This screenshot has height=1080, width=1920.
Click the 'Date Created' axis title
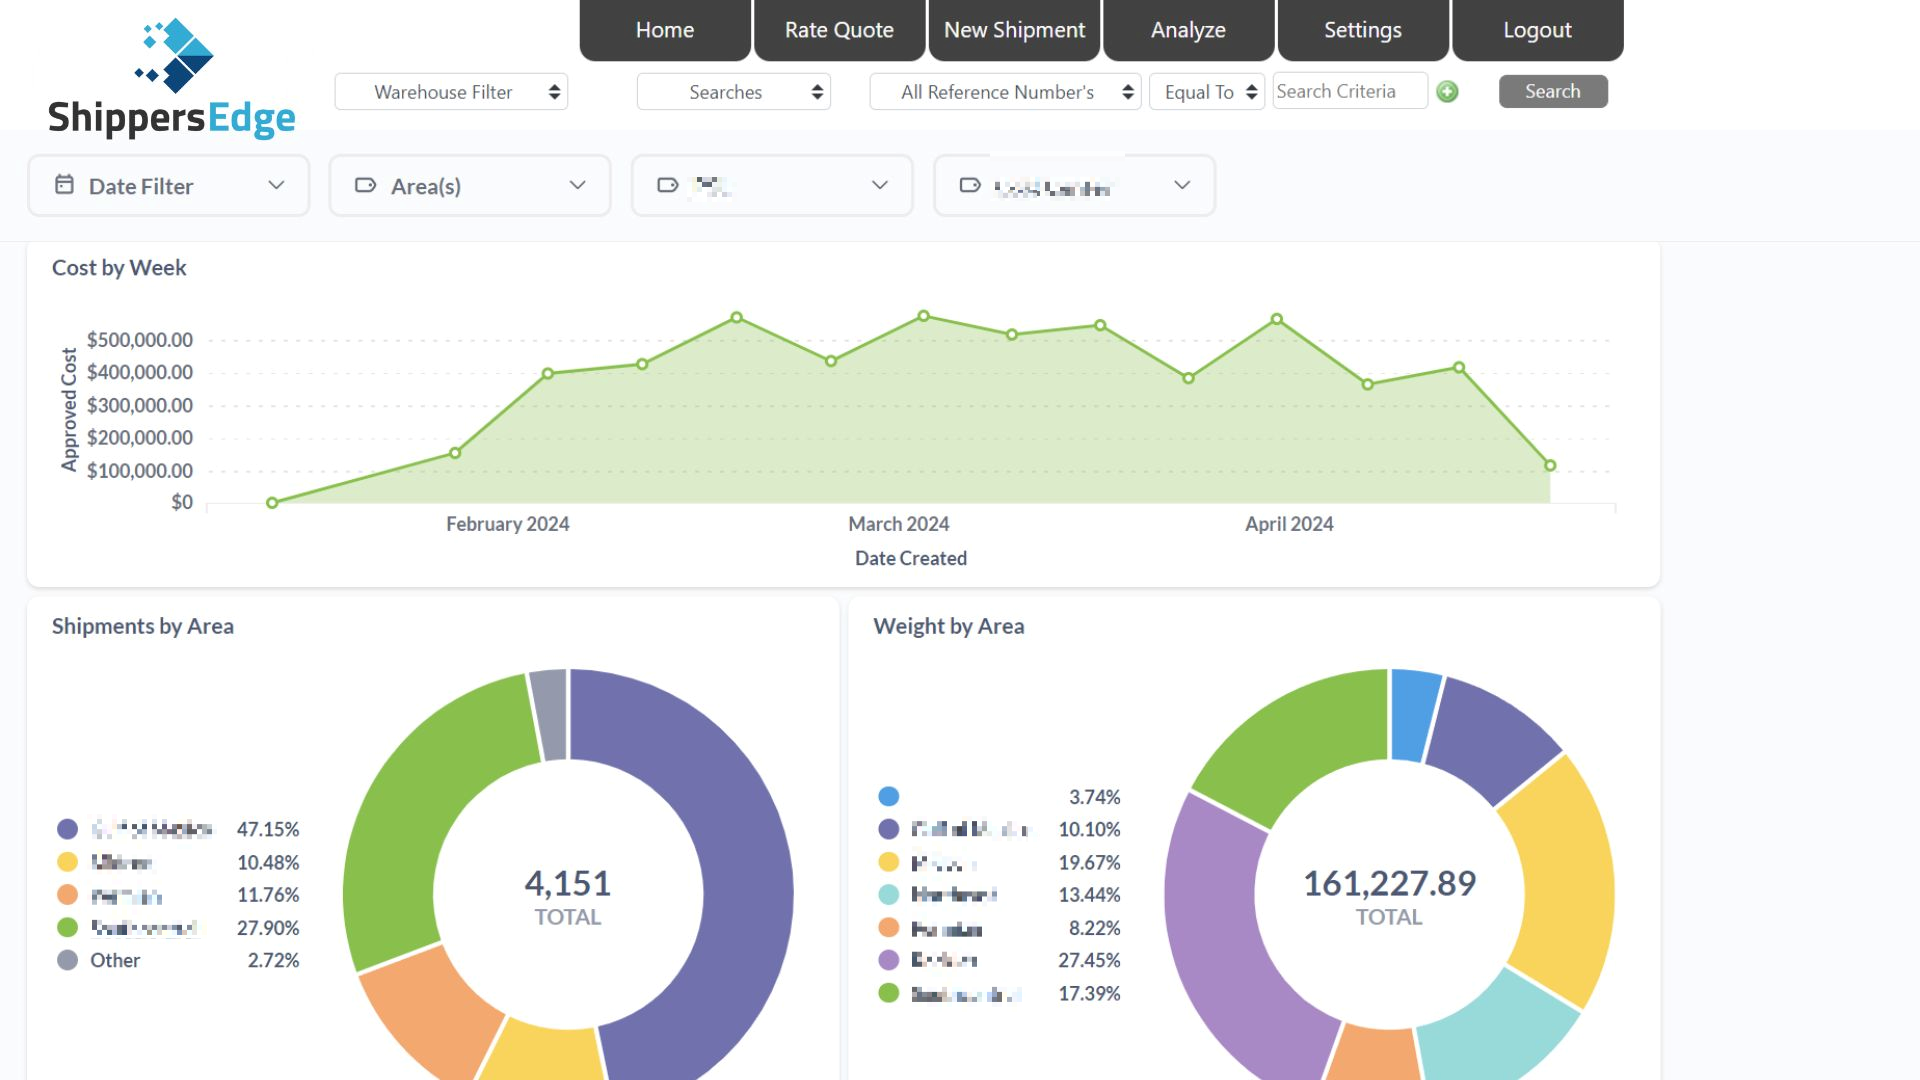click(910, 558)
